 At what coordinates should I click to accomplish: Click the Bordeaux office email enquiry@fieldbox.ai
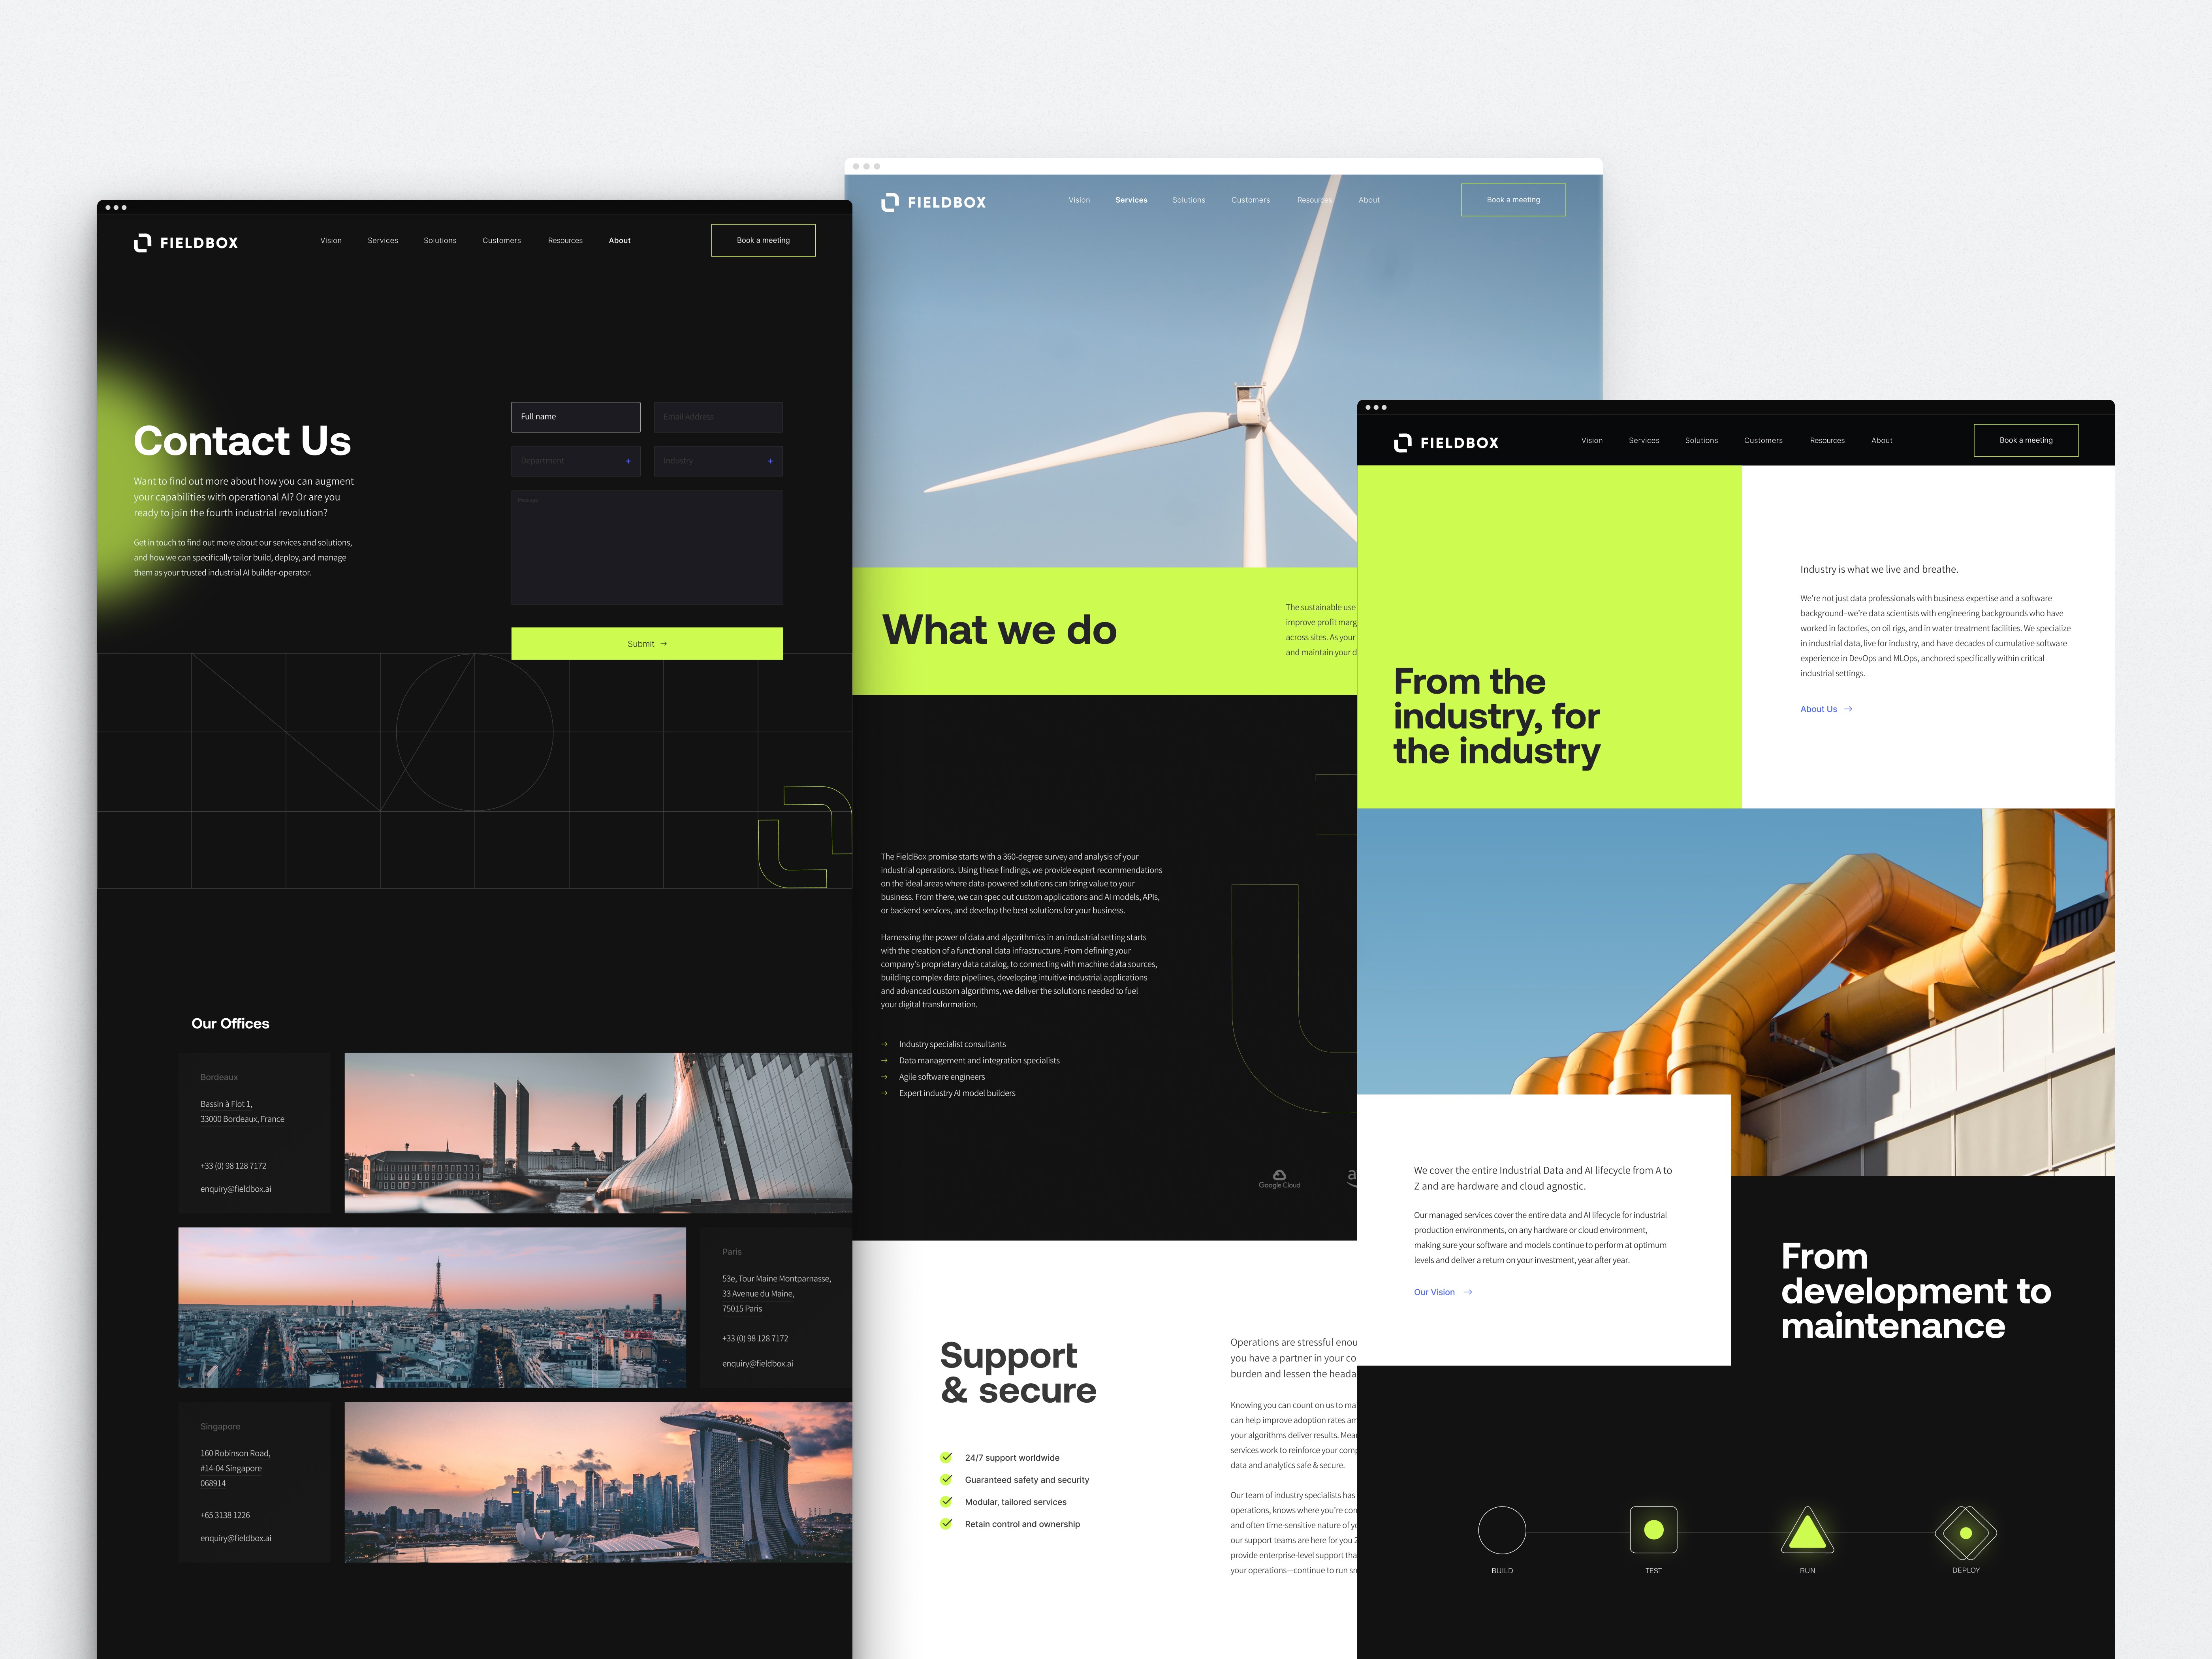point(236,1189)
